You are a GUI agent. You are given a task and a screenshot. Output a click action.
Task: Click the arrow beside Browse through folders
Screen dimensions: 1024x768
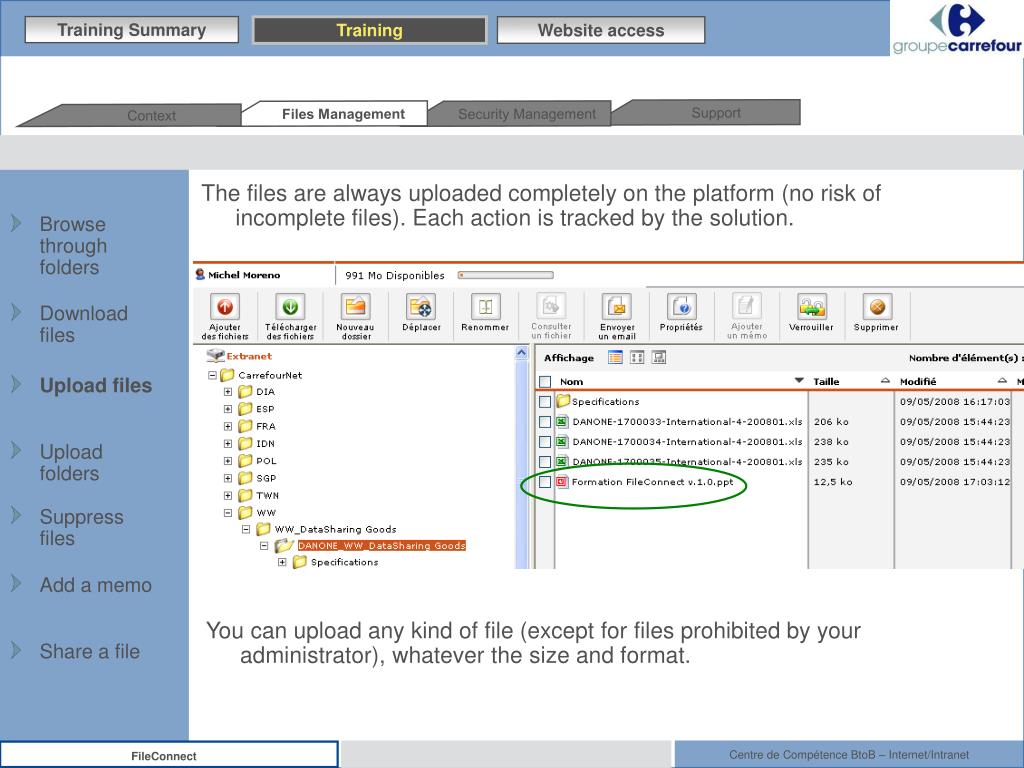(x=16, y=223)
